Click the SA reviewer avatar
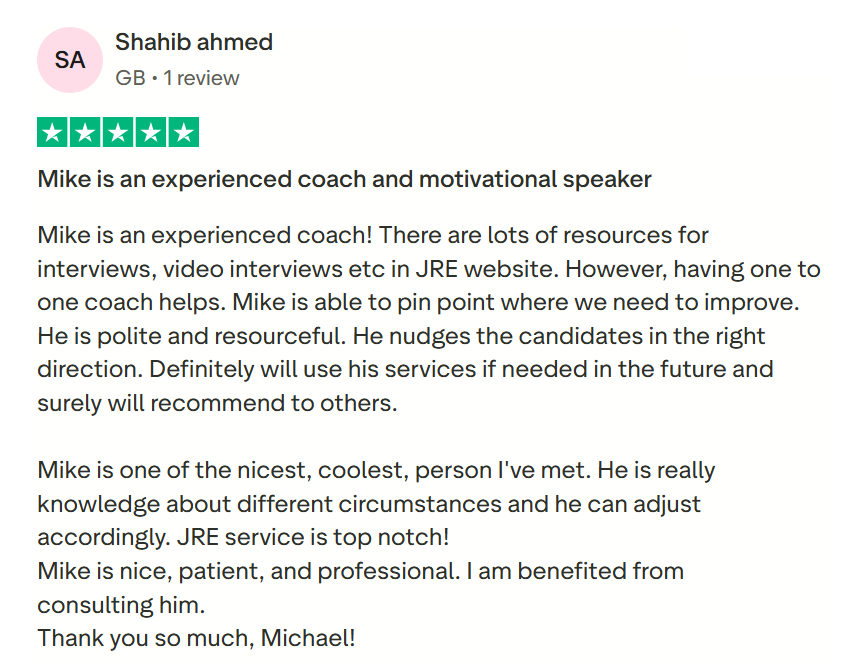 [70, 60]
